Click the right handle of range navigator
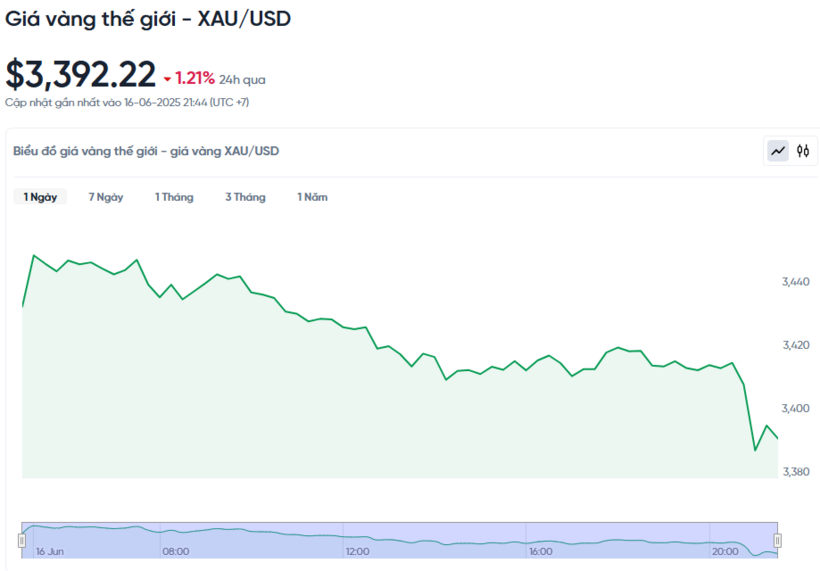Screen dimensions: 820x571 click(x=777, y=540)
